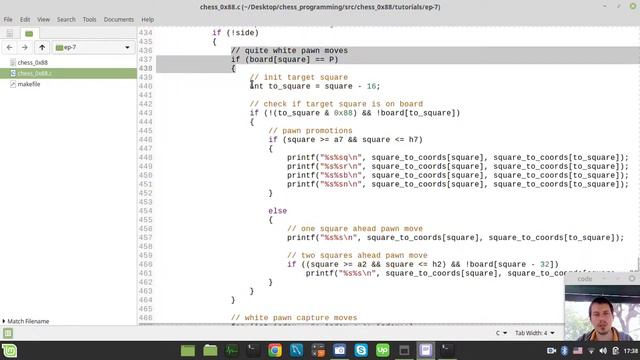This screenshot has height=360, width=640.
Task: Open the Tab Width: 4 dropdown
Action: (535, 333)
